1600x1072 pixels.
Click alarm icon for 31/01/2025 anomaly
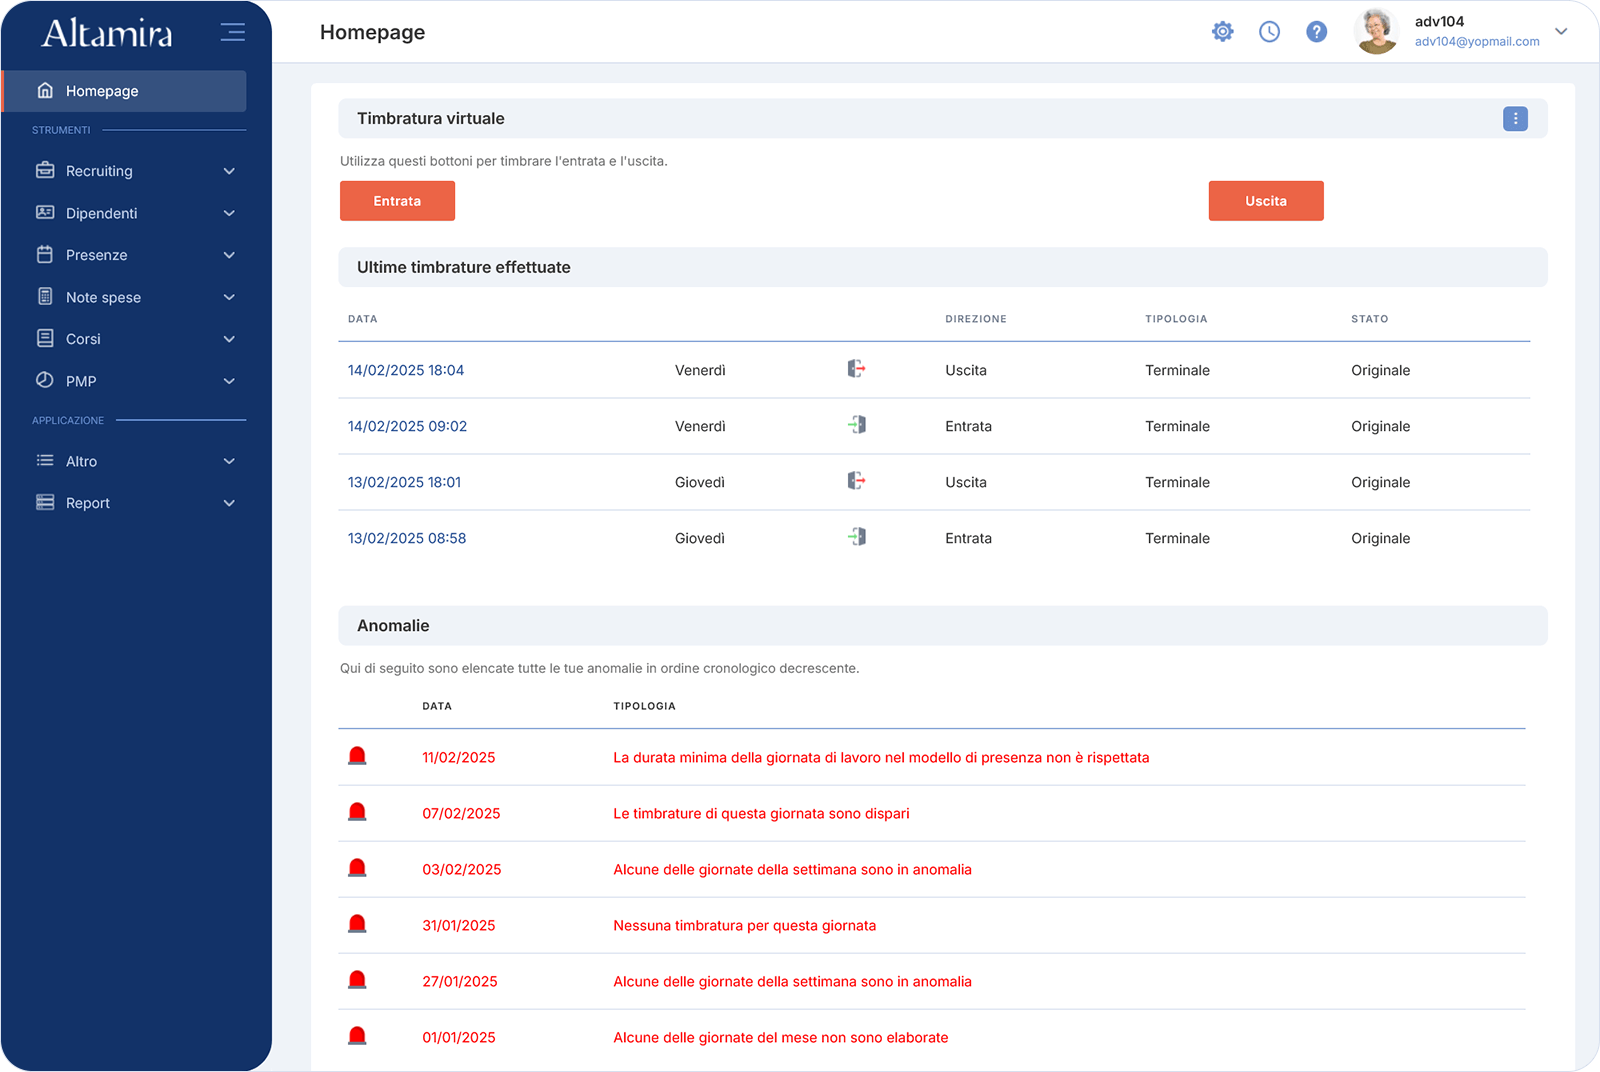click(357, 924)
